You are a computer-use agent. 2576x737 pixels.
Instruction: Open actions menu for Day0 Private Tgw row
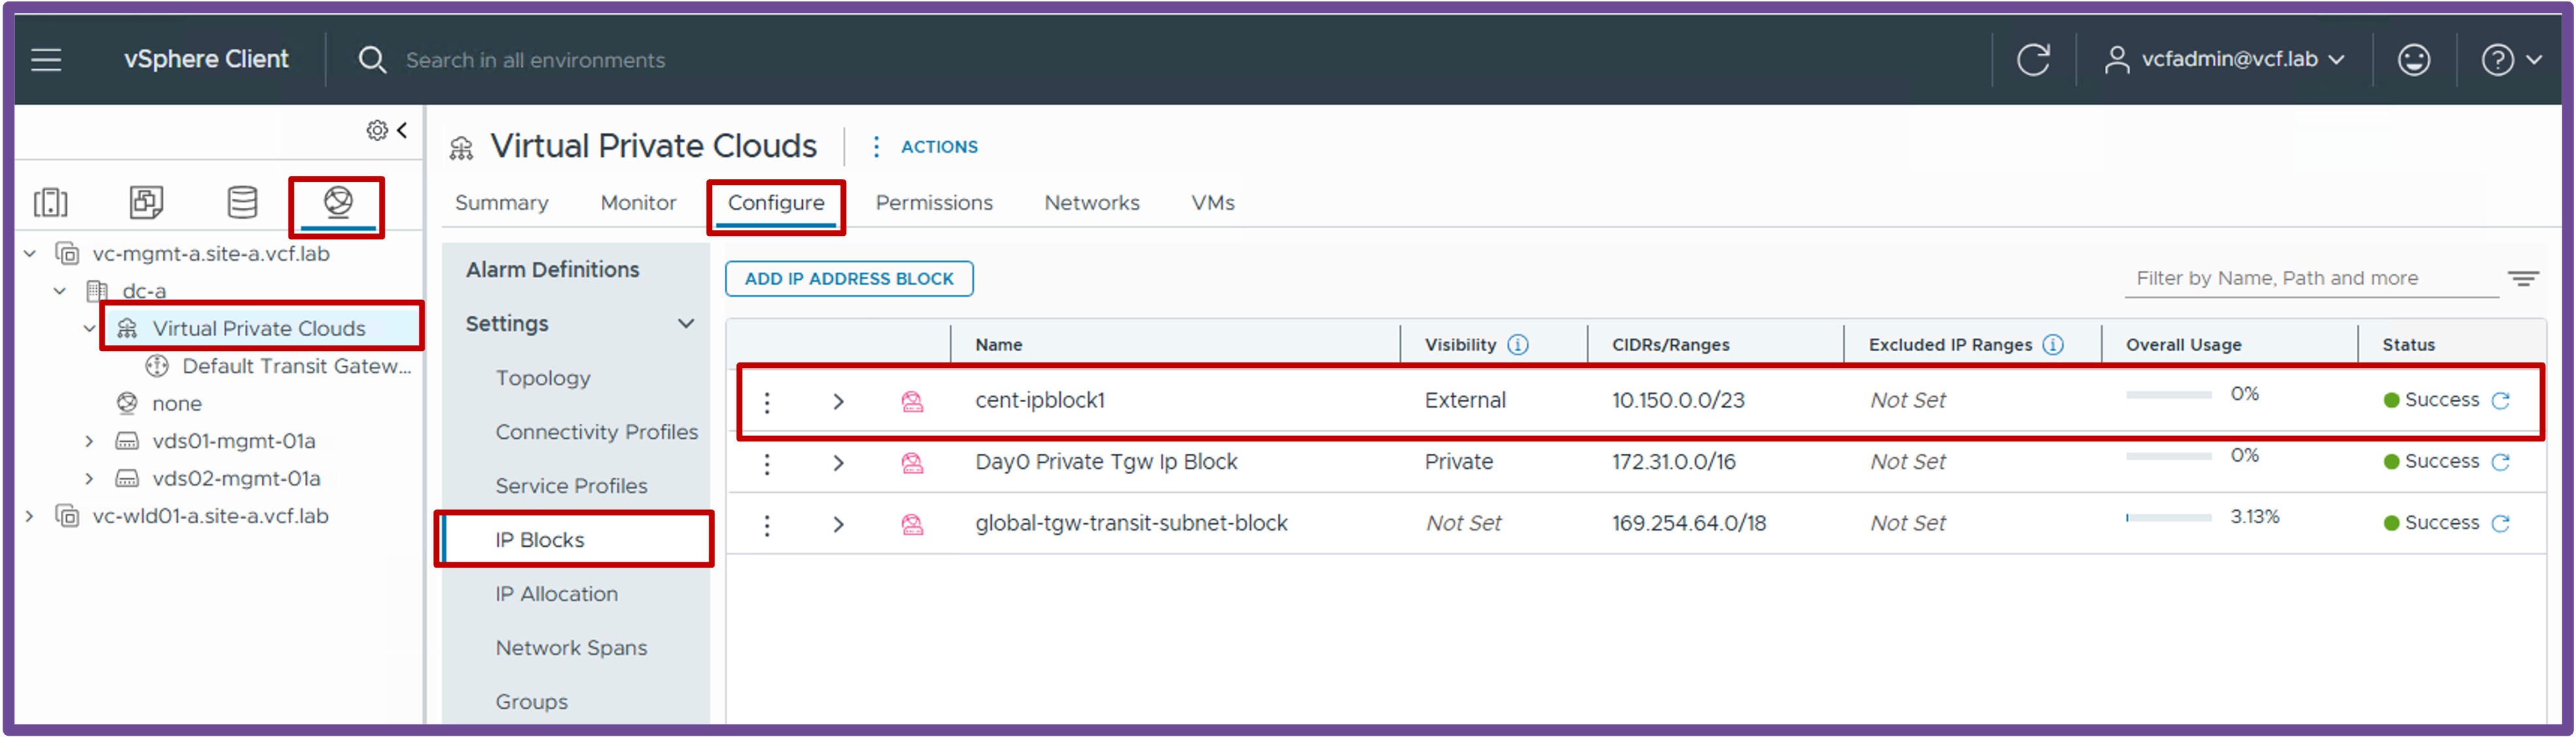(x=767, y=464)
